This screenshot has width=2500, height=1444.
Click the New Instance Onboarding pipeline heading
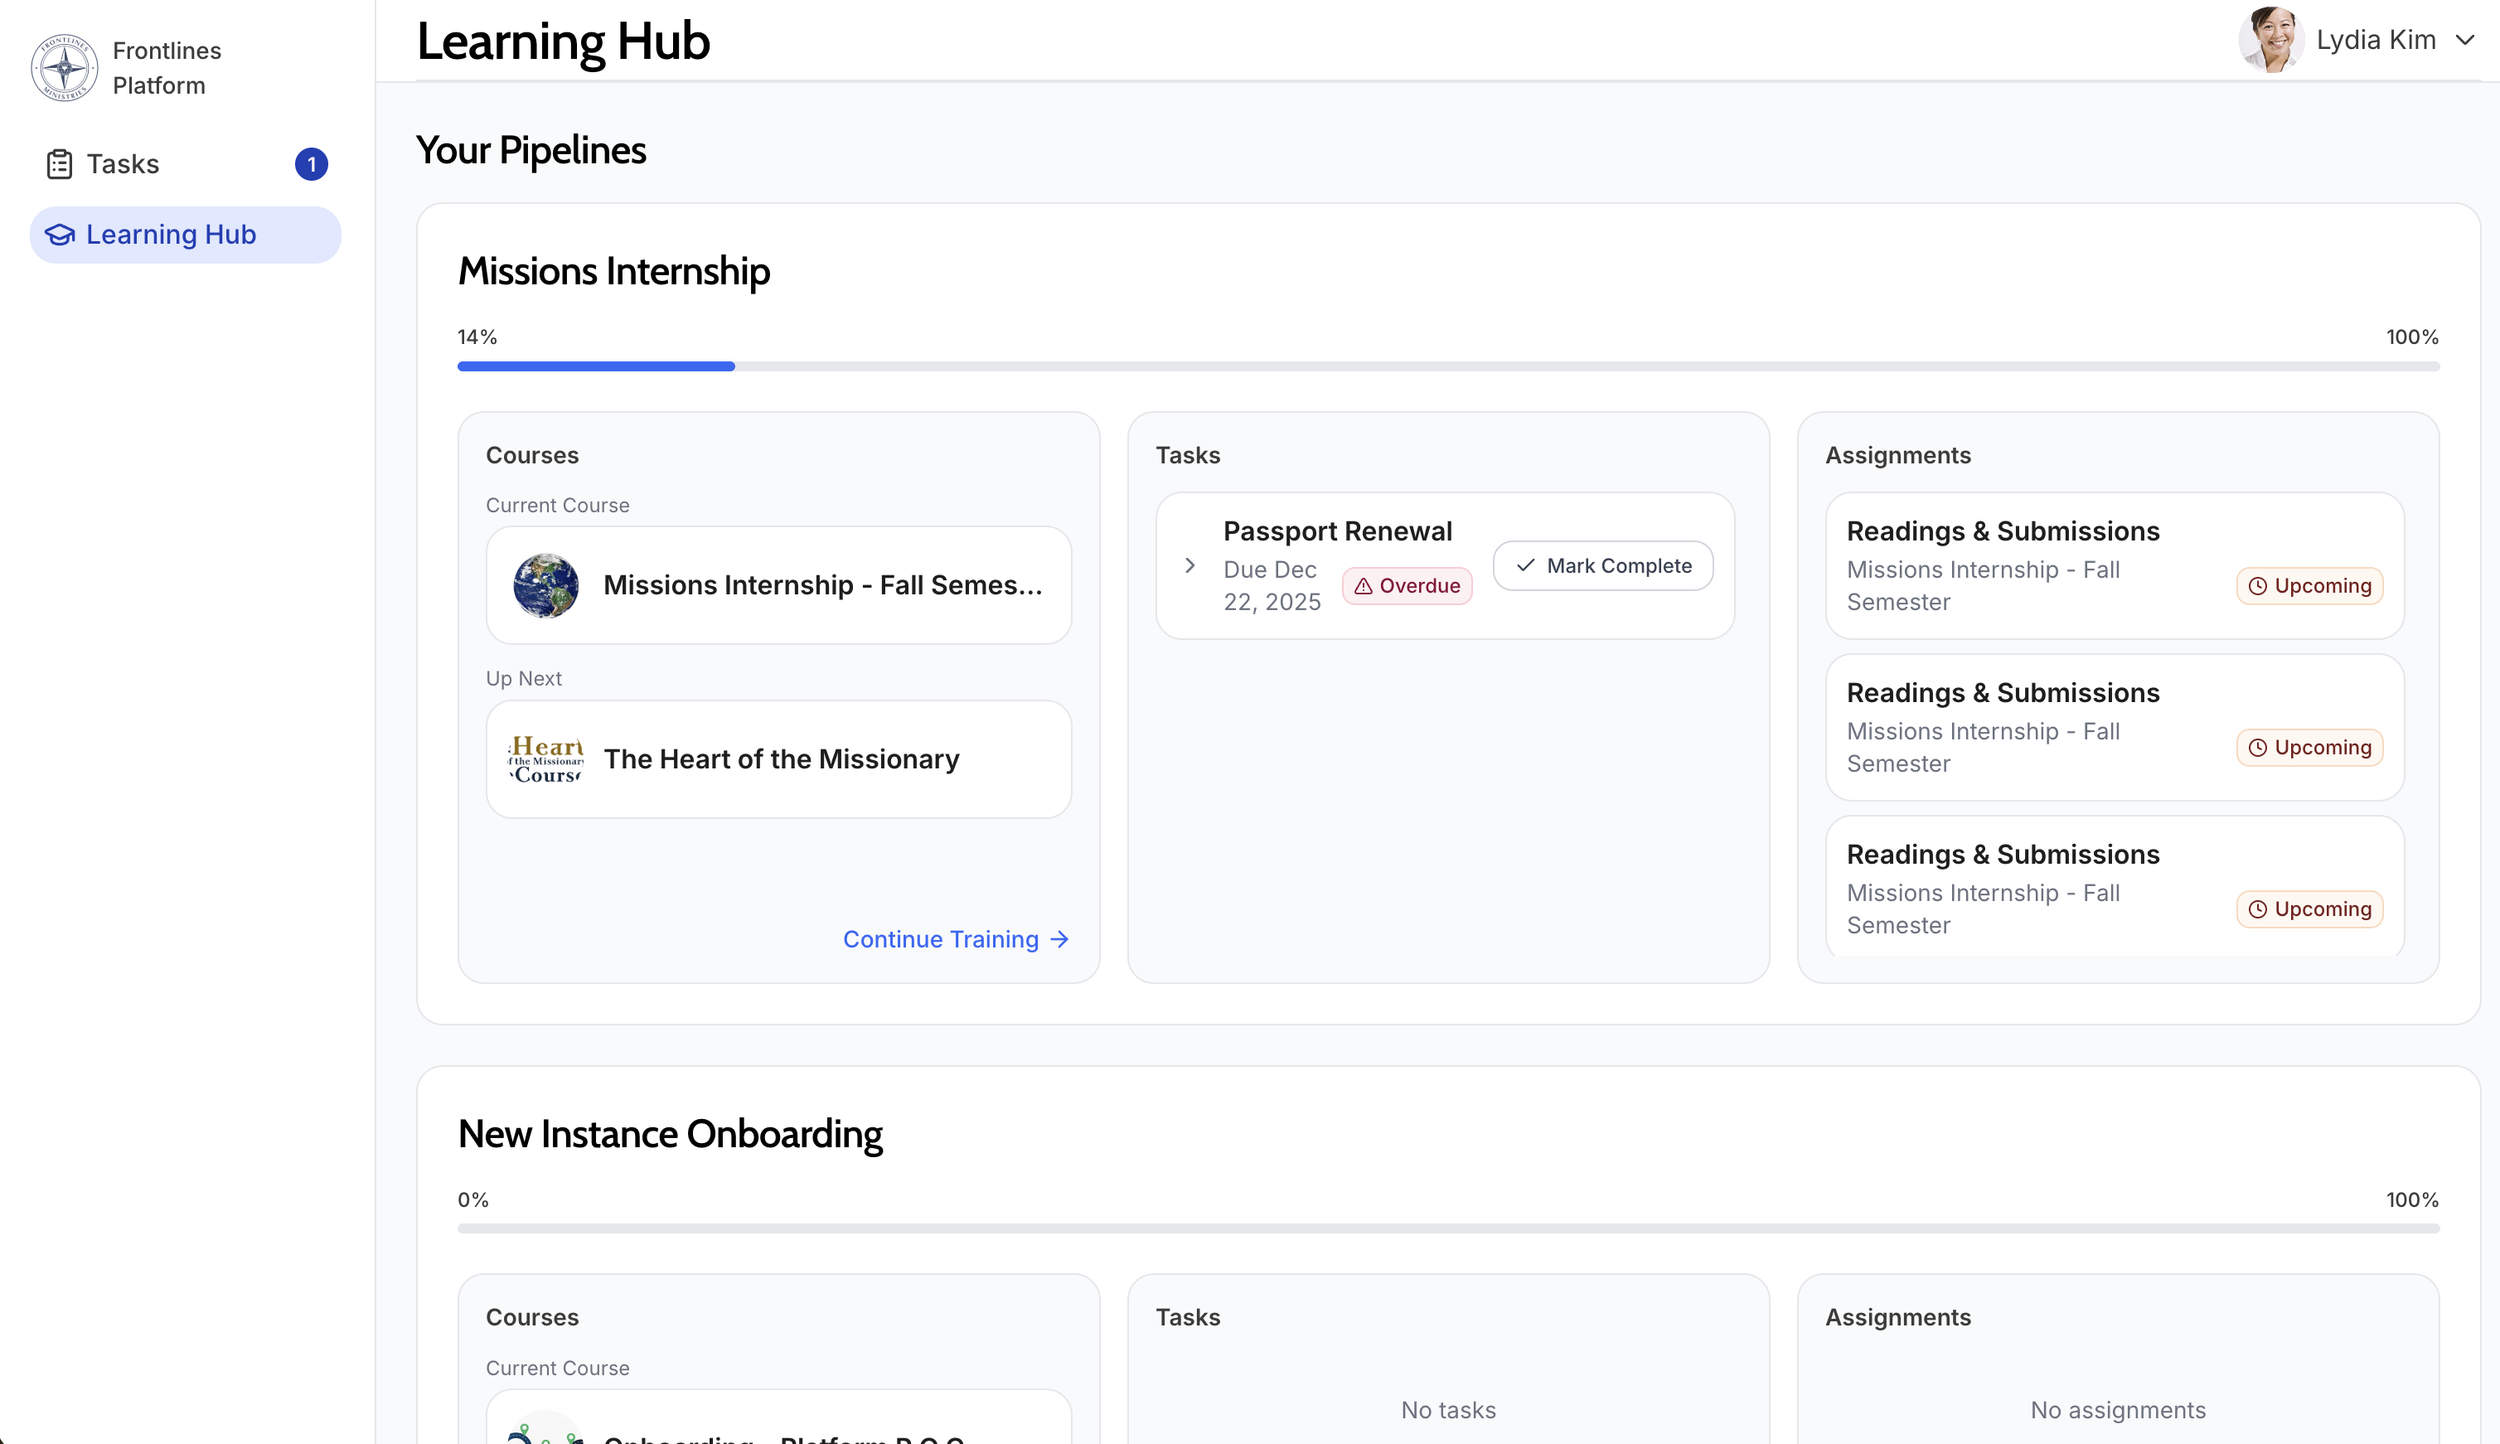[670, 1134]
